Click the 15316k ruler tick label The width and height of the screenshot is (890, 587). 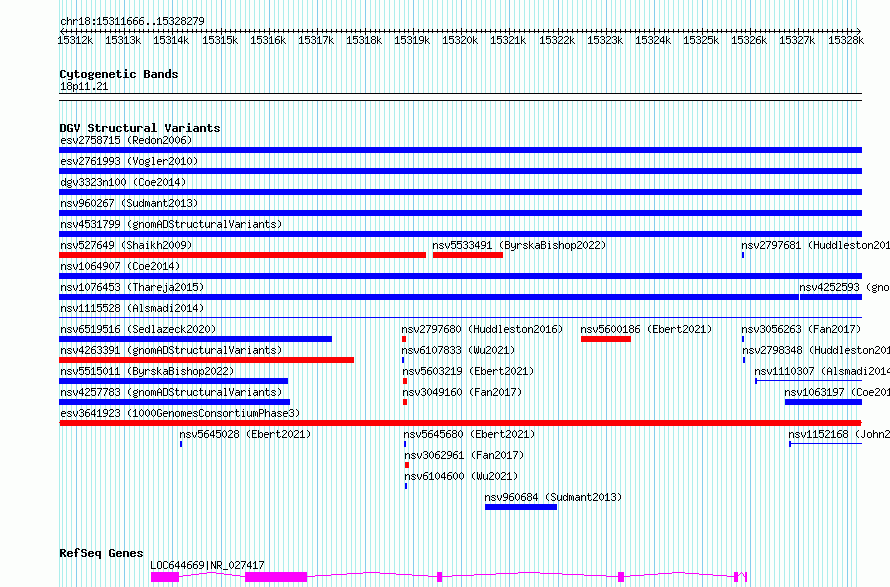268,40
